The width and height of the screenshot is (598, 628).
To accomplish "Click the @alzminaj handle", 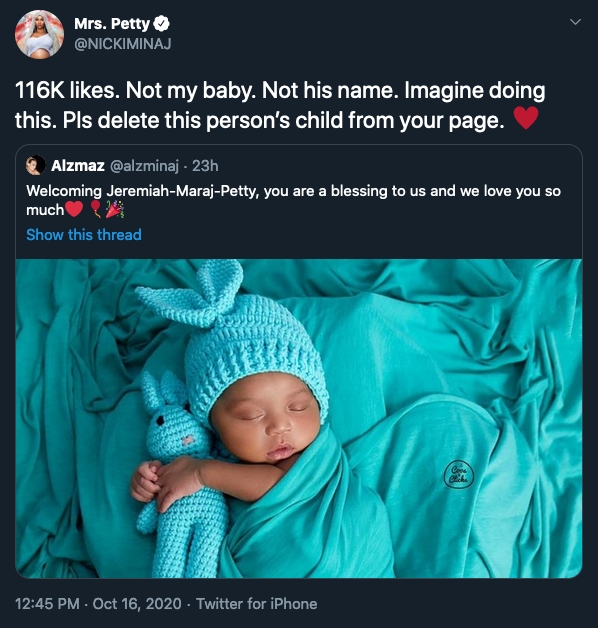I will coord(144,166).
